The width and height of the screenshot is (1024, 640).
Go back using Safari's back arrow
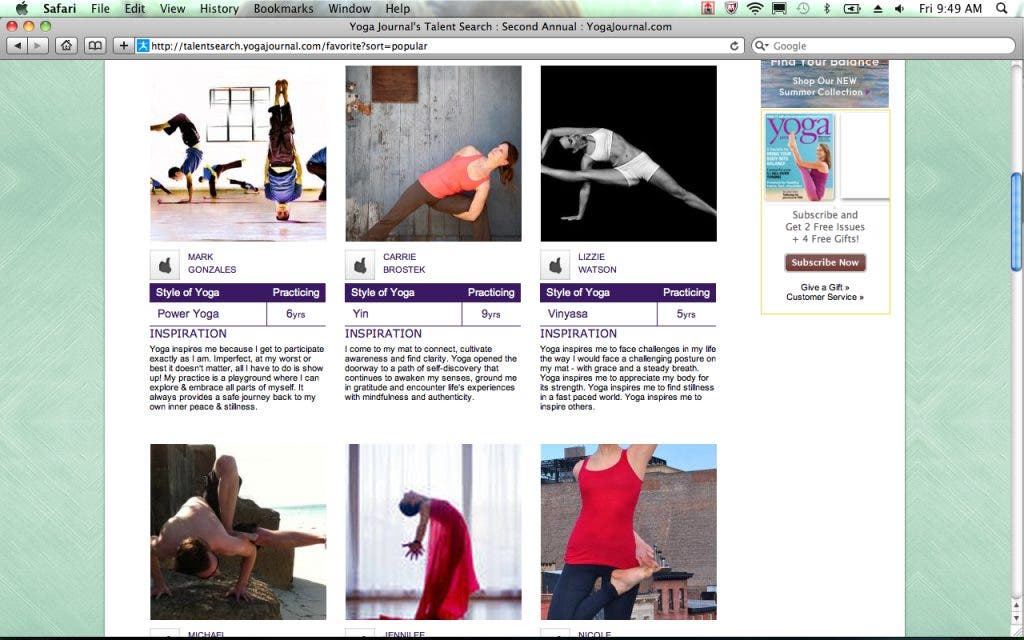pyautogui.click(x=18, y=46)
